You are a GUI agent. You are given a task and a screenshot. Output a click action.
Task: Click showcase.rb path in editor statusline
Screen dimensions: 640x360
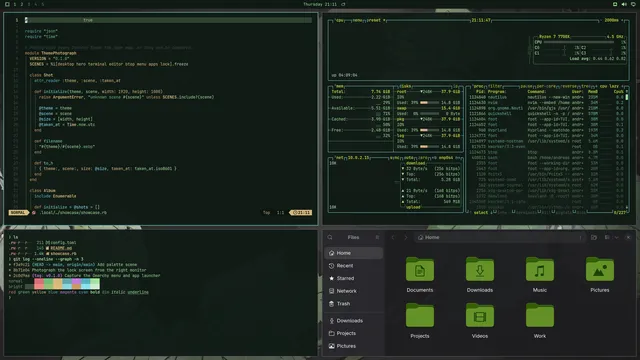click(x=73, y=213)
